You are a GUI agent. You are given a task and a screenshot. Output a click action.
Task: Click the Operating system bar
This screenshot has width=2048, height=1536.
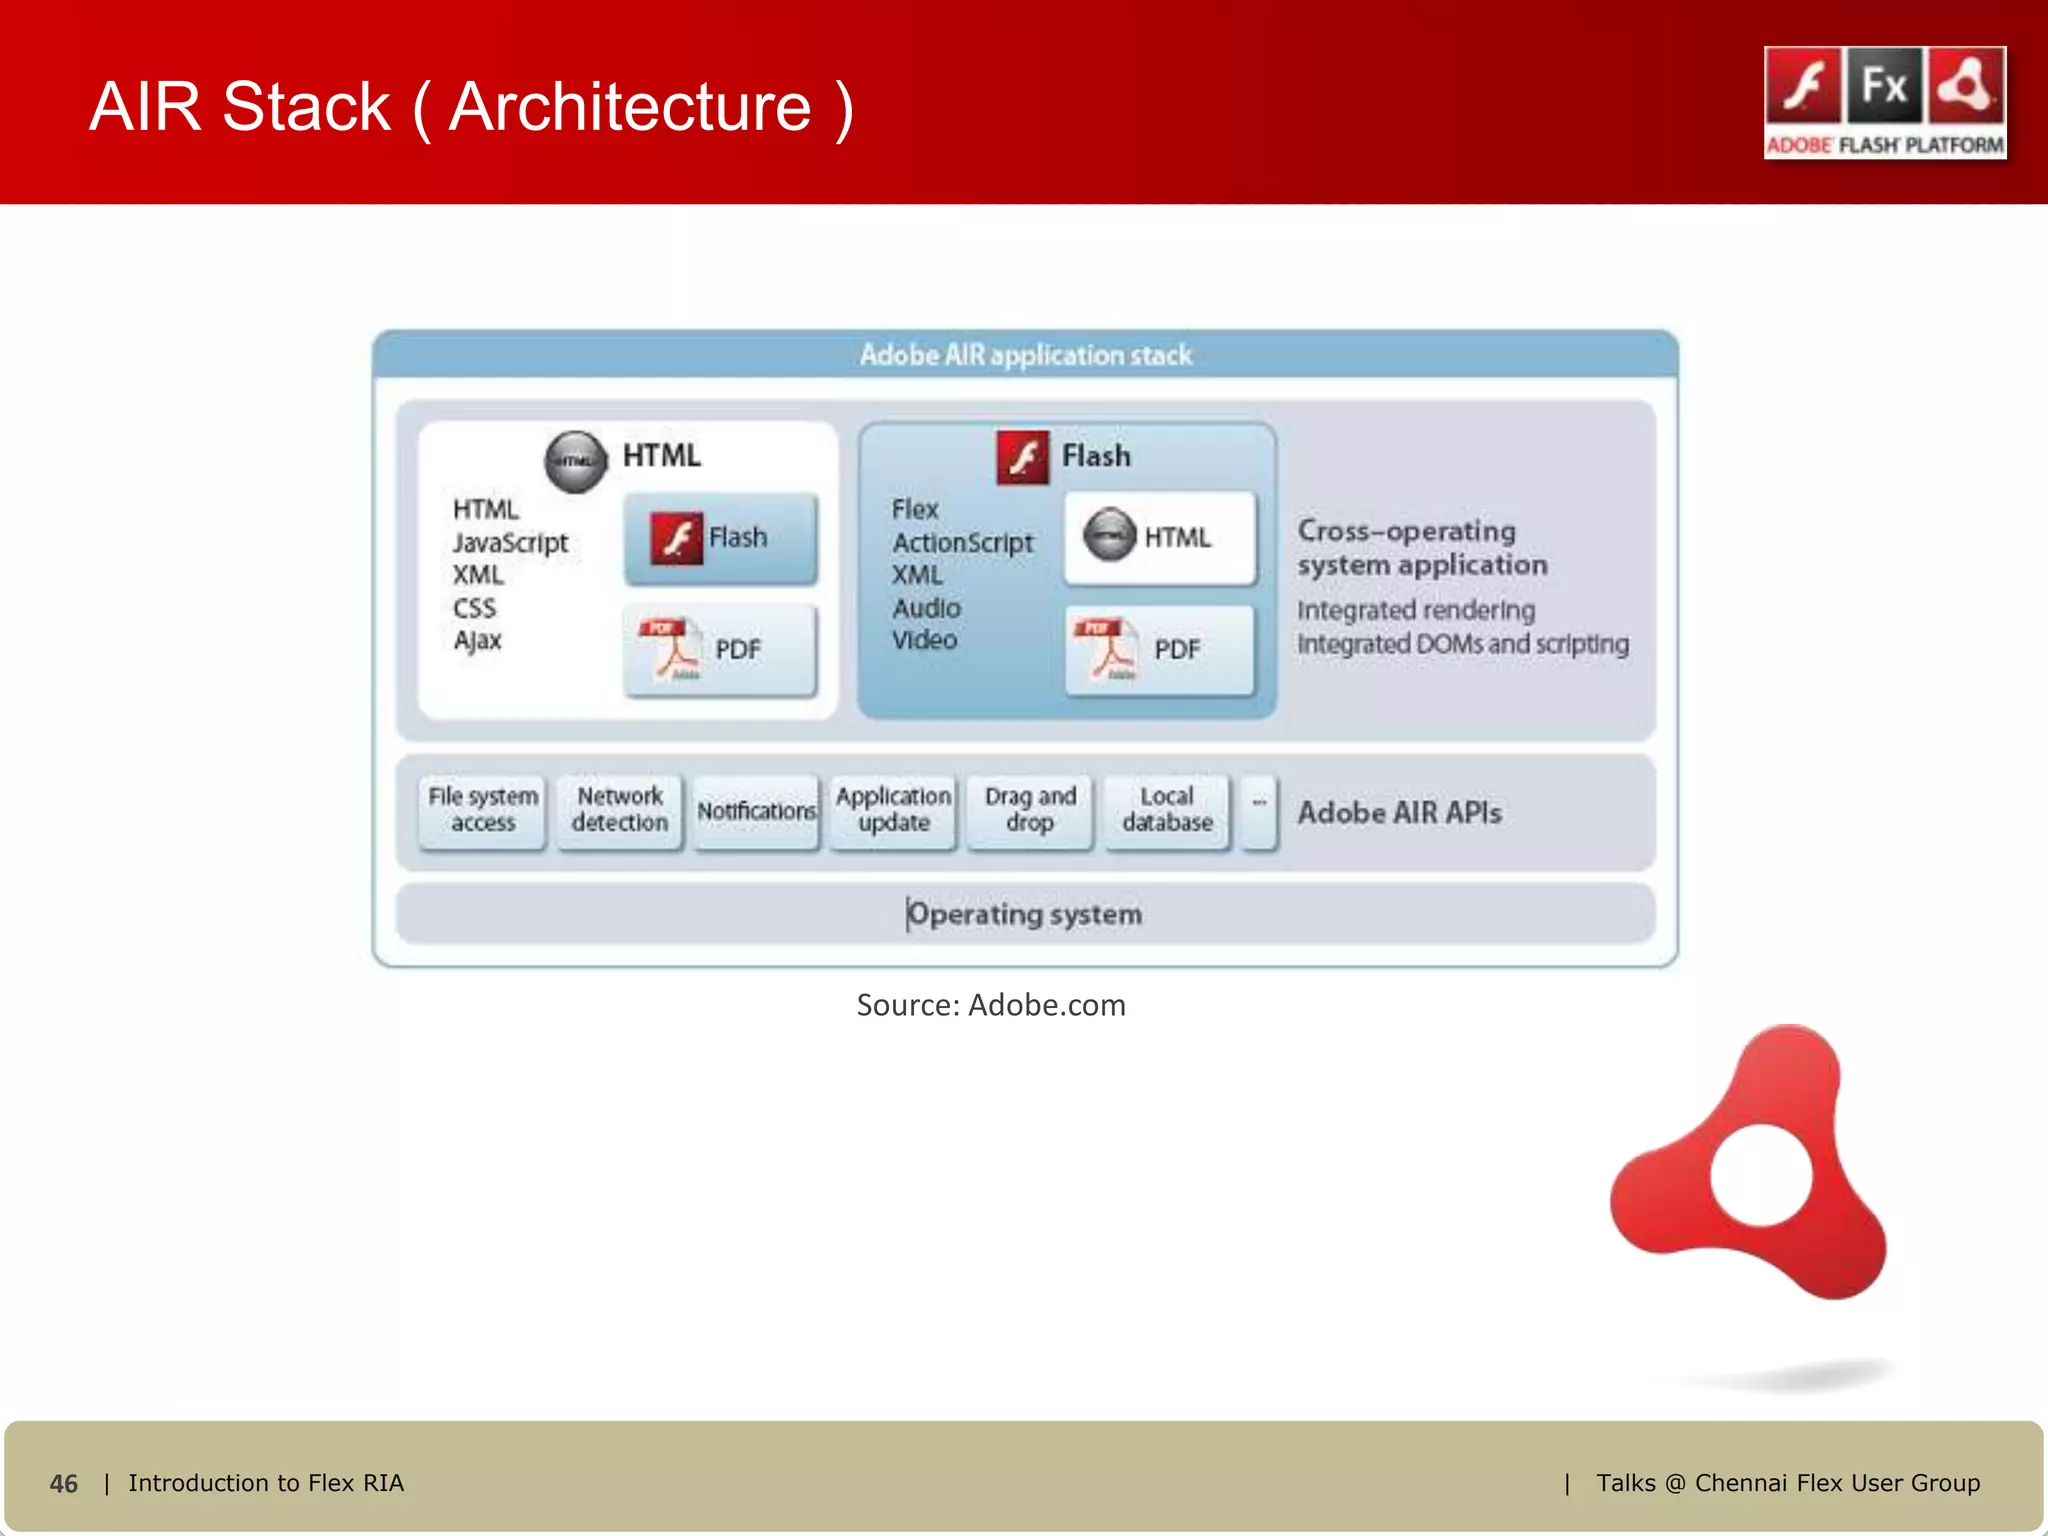[1025, 914]
